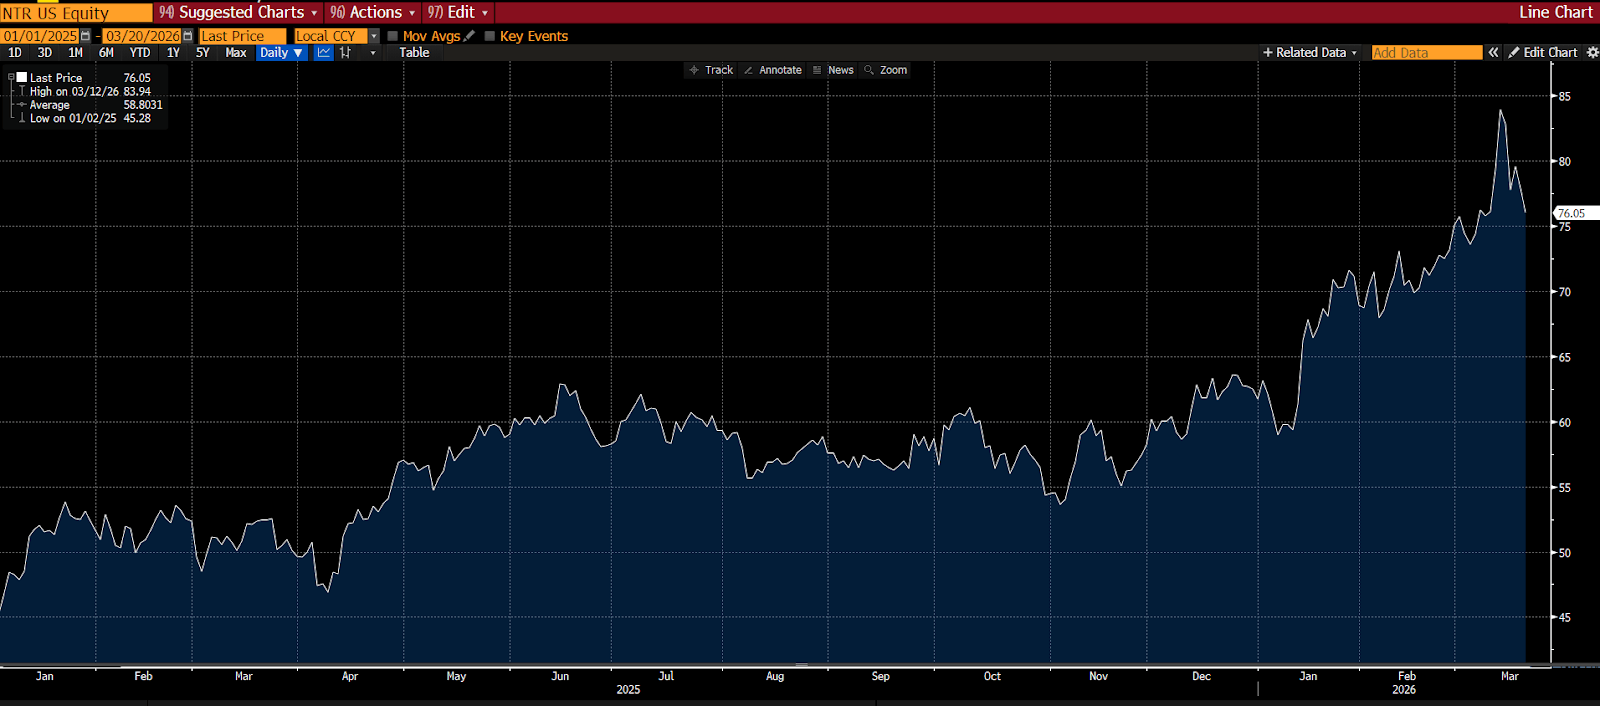Click the double-arrow collapse icon

point(1493,53)
